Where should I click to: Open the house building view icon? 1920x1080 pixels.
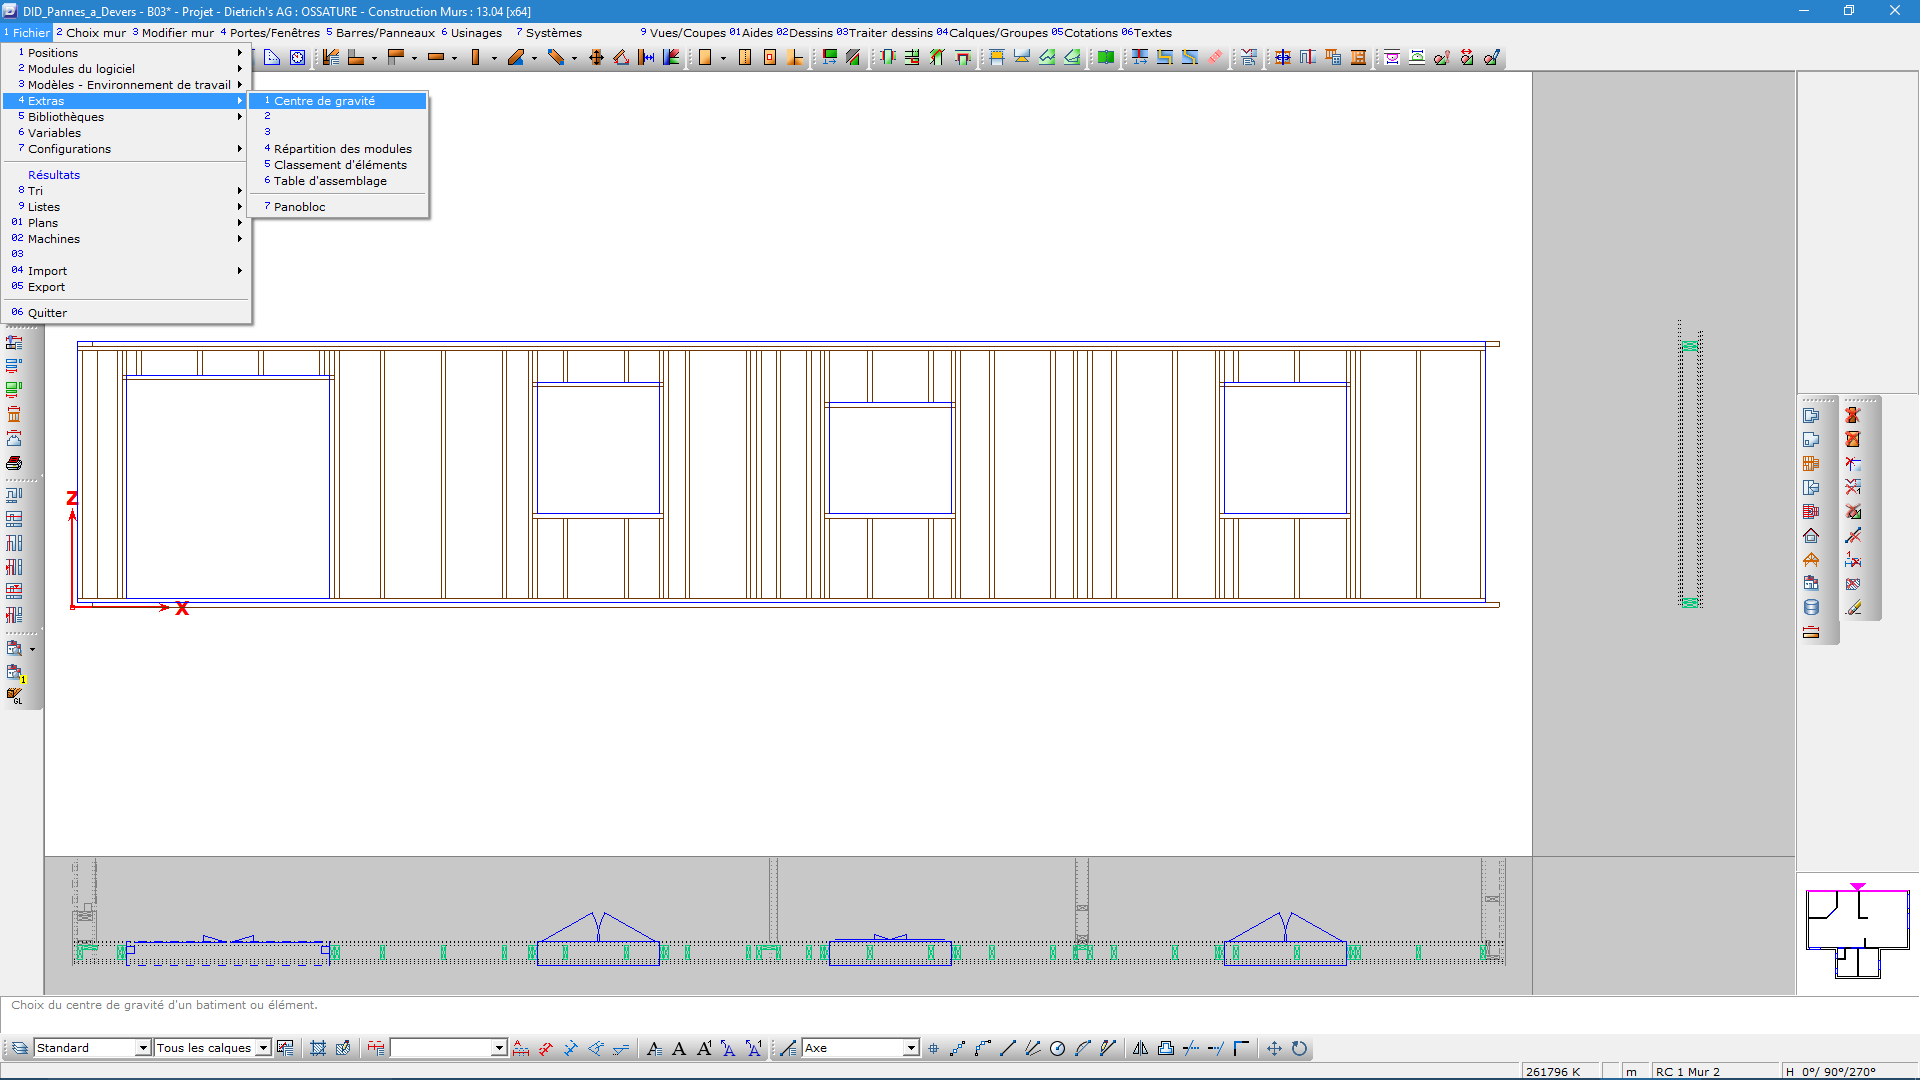(x=1811, y=536)
